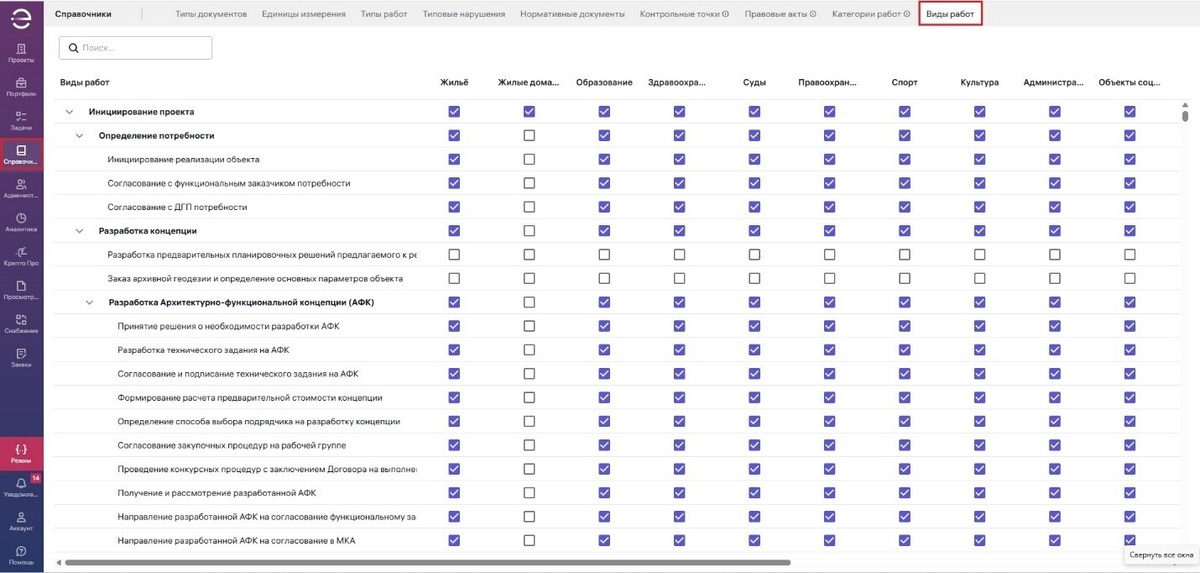
Task: Click the Свернуть все окна button
Action: pyautogui.click(x=1162, y=553)
